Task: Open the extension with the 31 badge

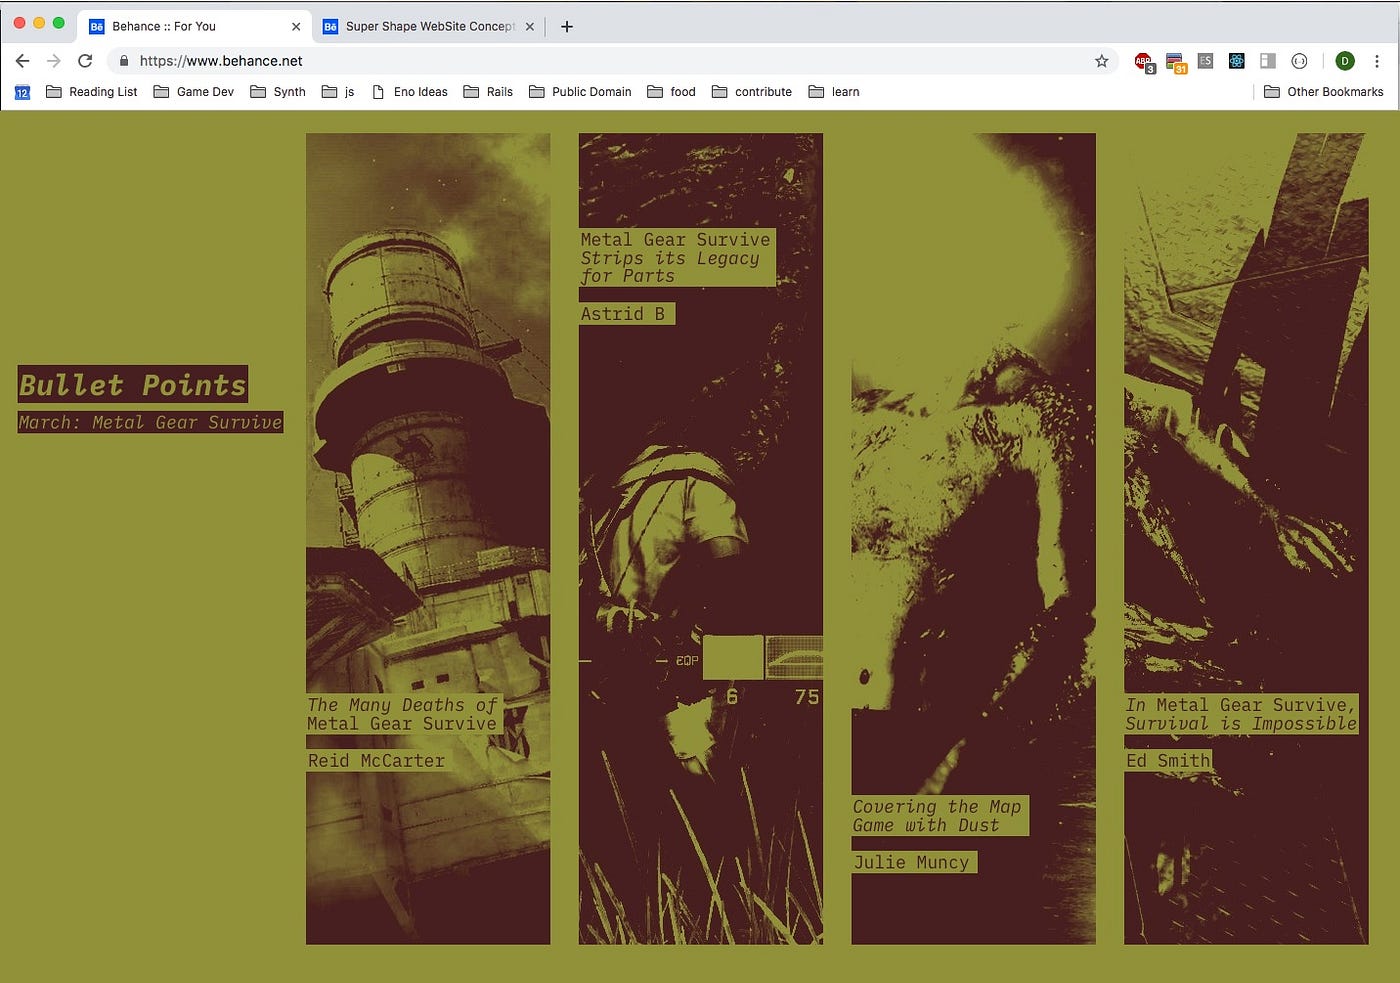Action: 1175,62
